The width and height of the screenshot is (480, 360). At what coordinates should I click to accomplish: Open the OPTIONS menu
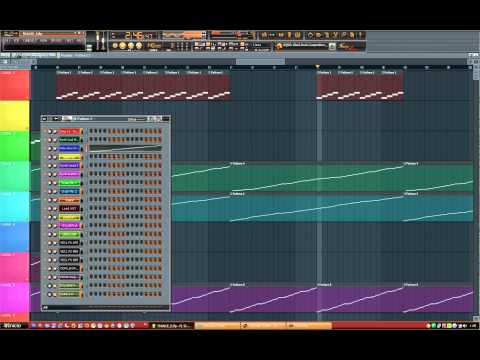57,41
